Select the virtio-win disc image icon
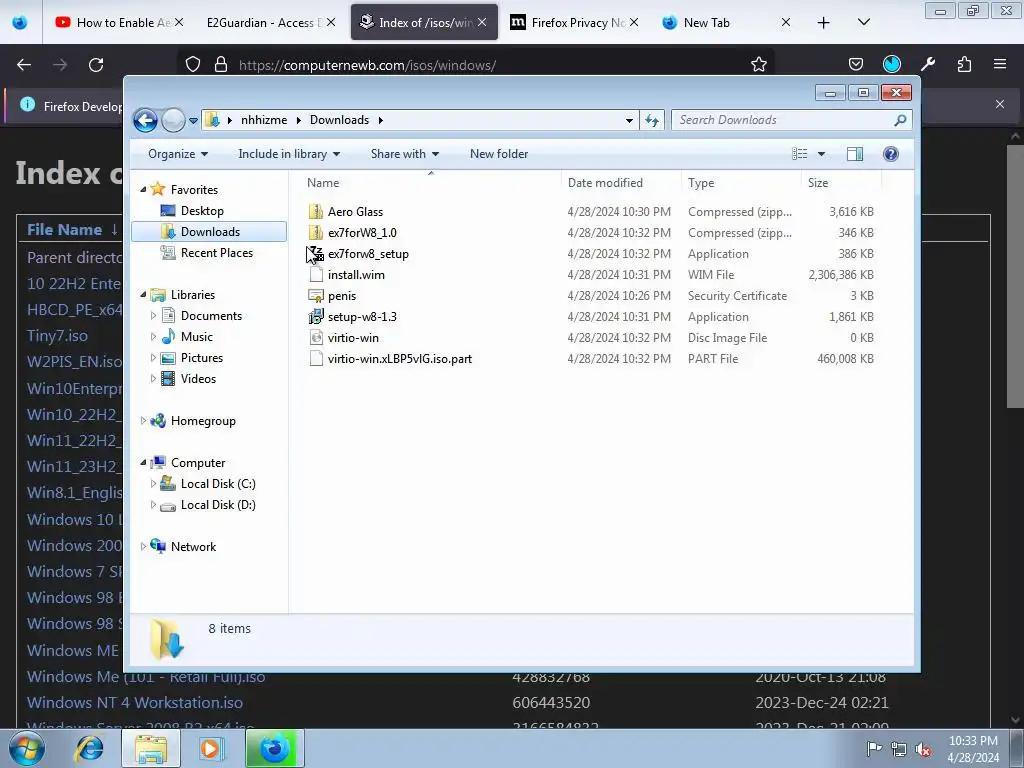 click(316, 338)
